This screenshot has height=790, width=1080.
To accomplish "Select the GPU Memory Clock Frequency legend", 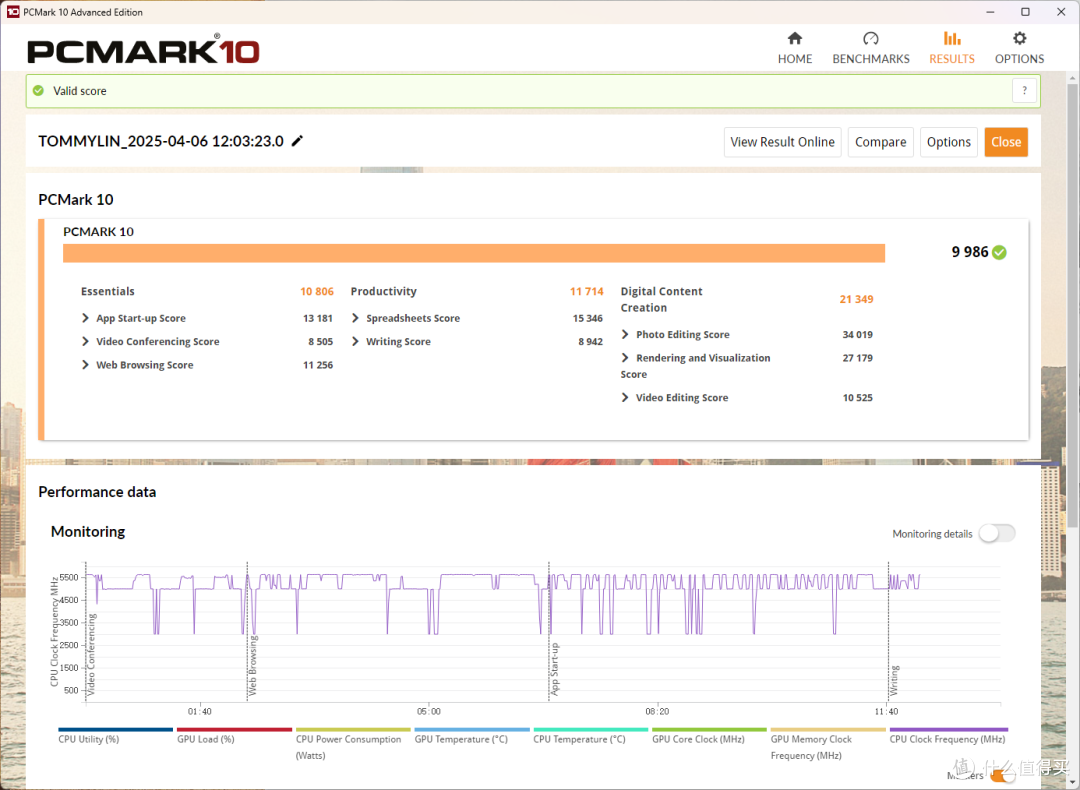I will (x=828, y=745).
